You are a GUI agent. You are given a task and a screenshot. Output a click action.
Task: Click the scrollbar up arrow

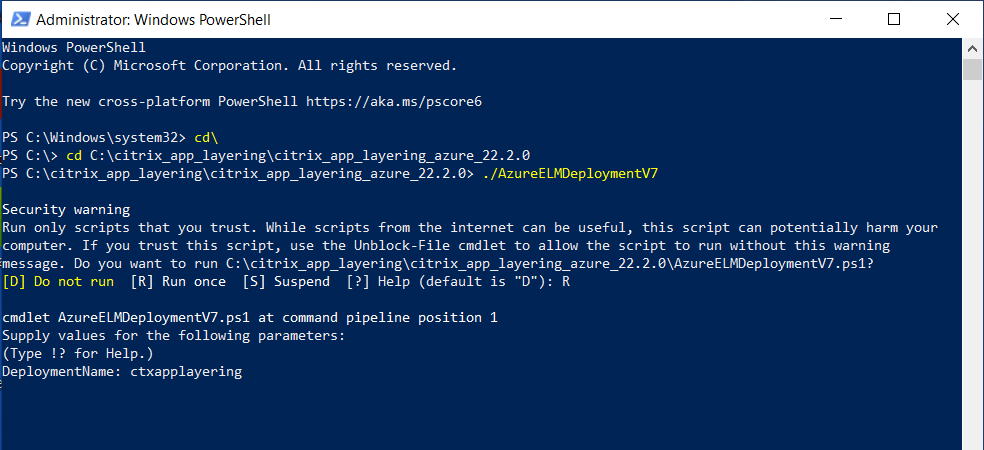[x=973, y=48]
